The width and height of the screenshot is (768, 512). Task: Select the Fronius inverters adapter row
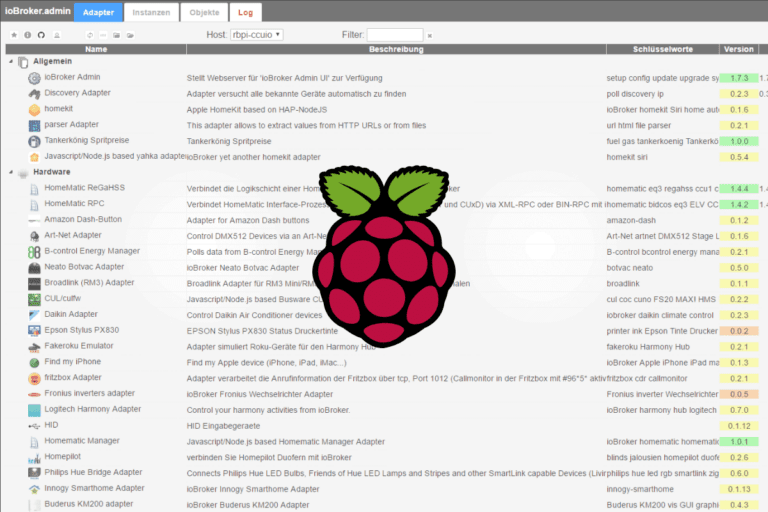tap(384, 394)
